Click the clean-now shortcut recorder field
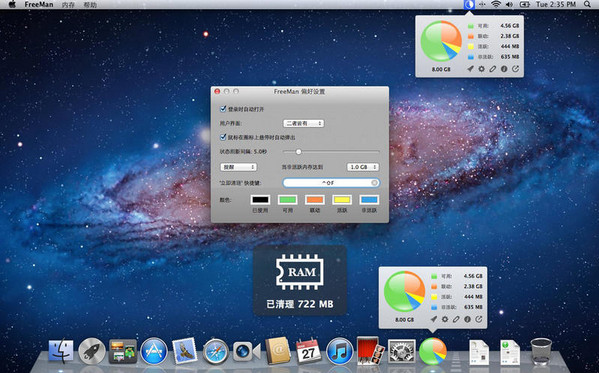The width and height of the screenshot is (599, 373). (x=331, y=183)
